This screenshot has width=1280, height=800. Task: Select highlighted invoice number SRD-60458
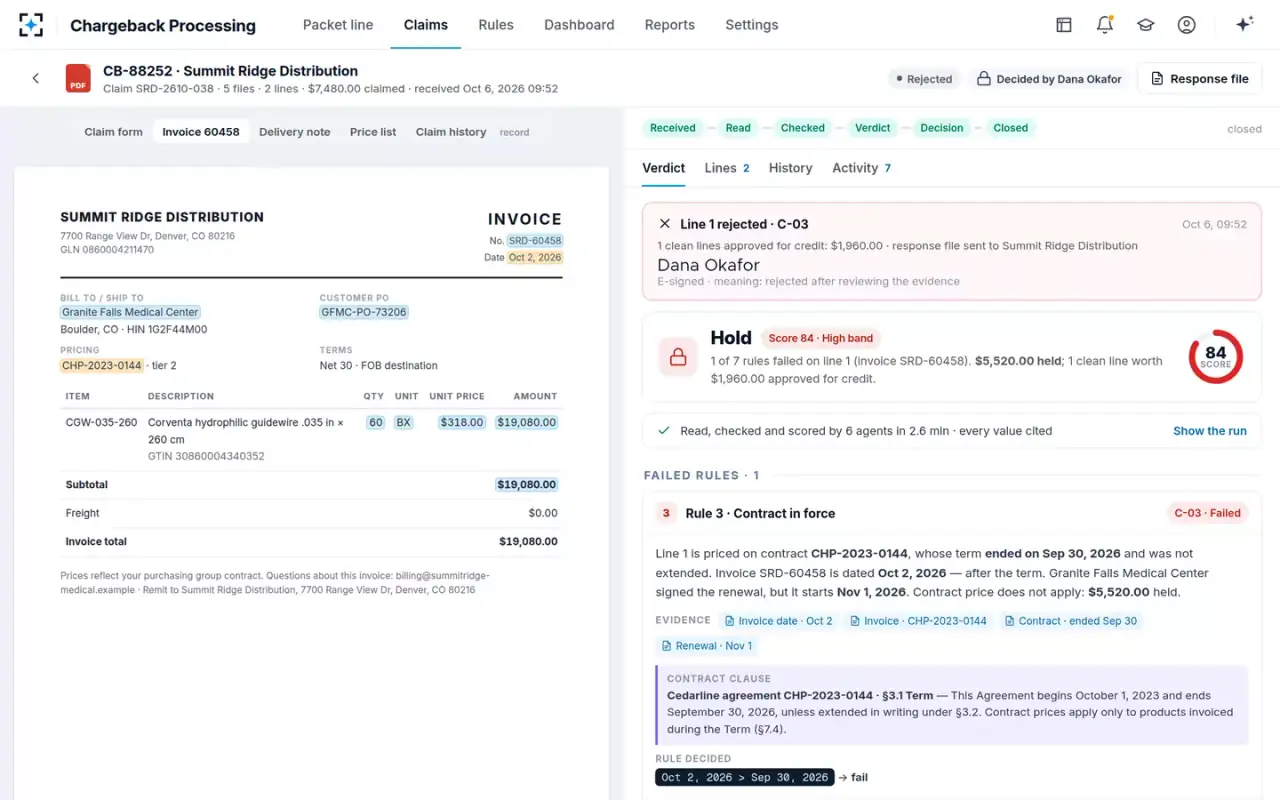point(535,241)
